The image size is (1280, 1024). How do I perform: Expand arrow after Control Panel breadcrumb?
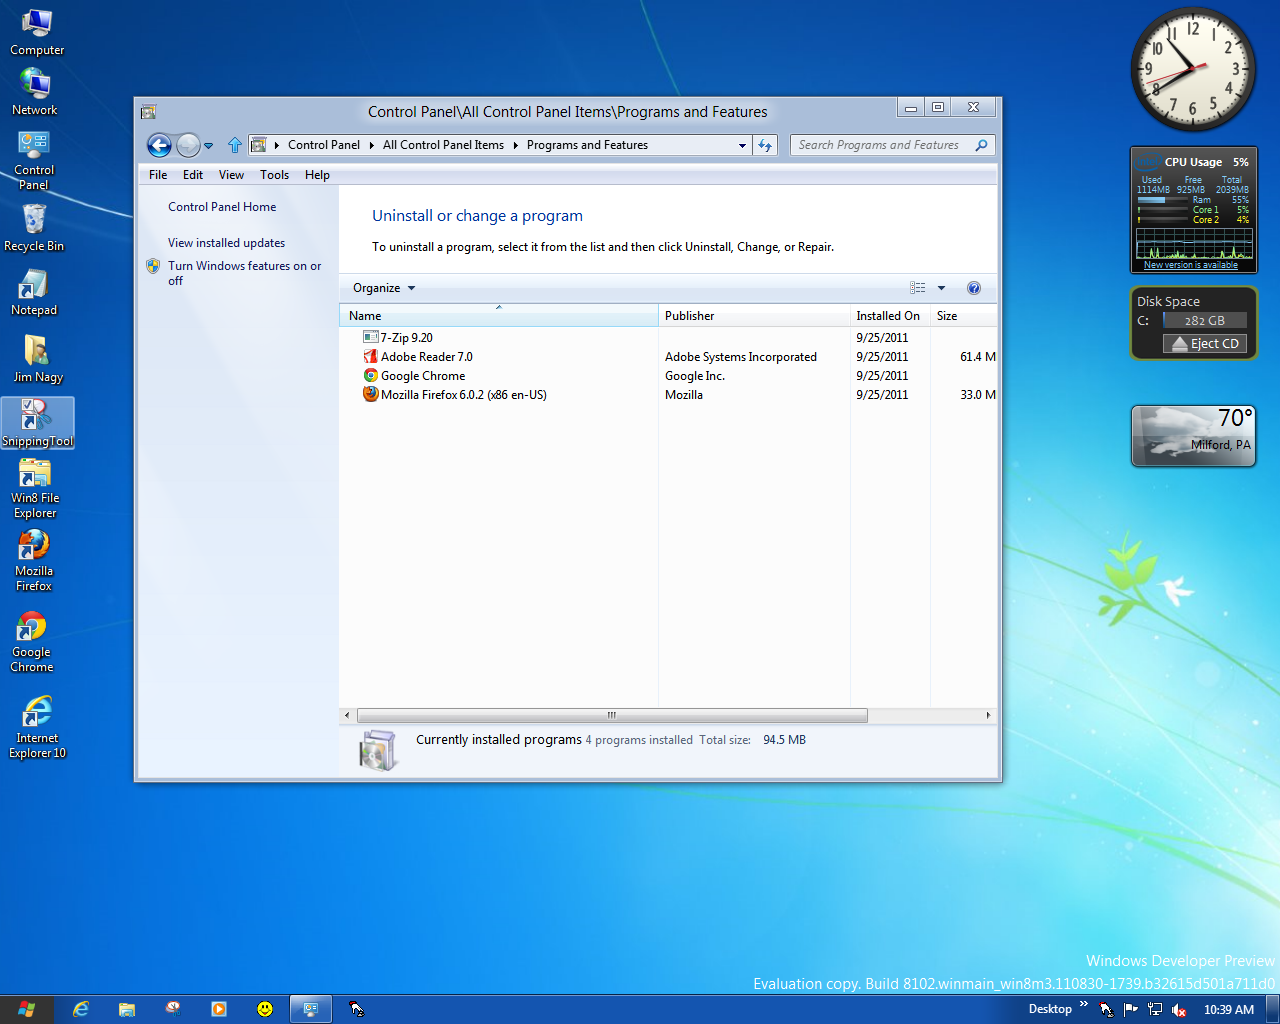click(x=371, y=145)
